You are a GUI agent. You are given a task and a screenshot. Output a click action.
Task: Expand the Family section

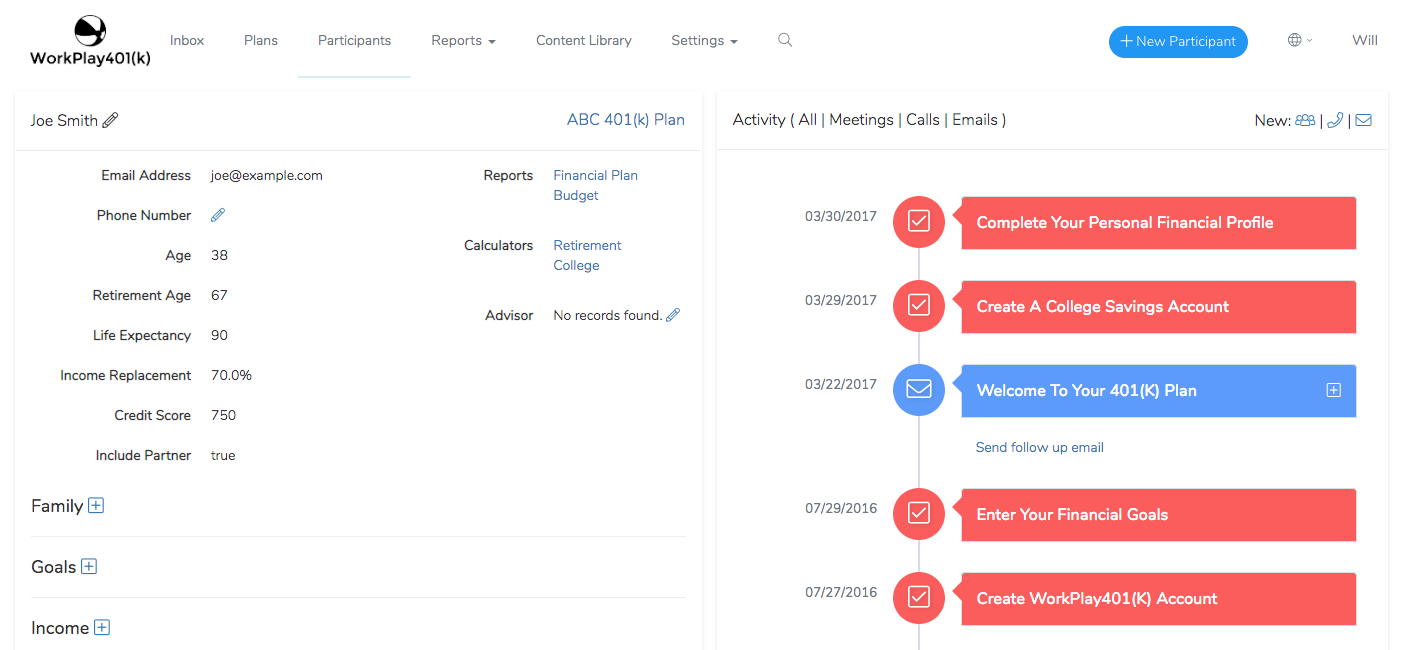96,506
